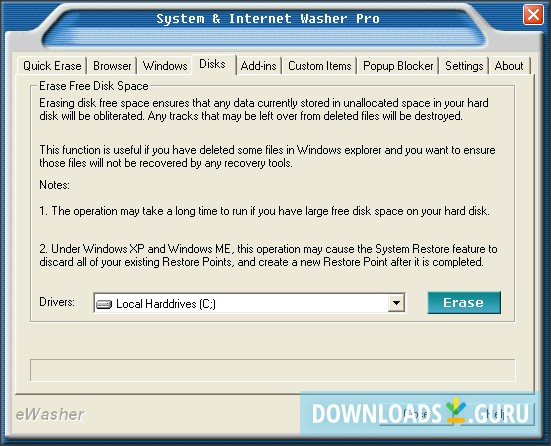Viewport: 551px width, 446px height.
Task: Click the Help button at bottom right
Action: (499, 414)
